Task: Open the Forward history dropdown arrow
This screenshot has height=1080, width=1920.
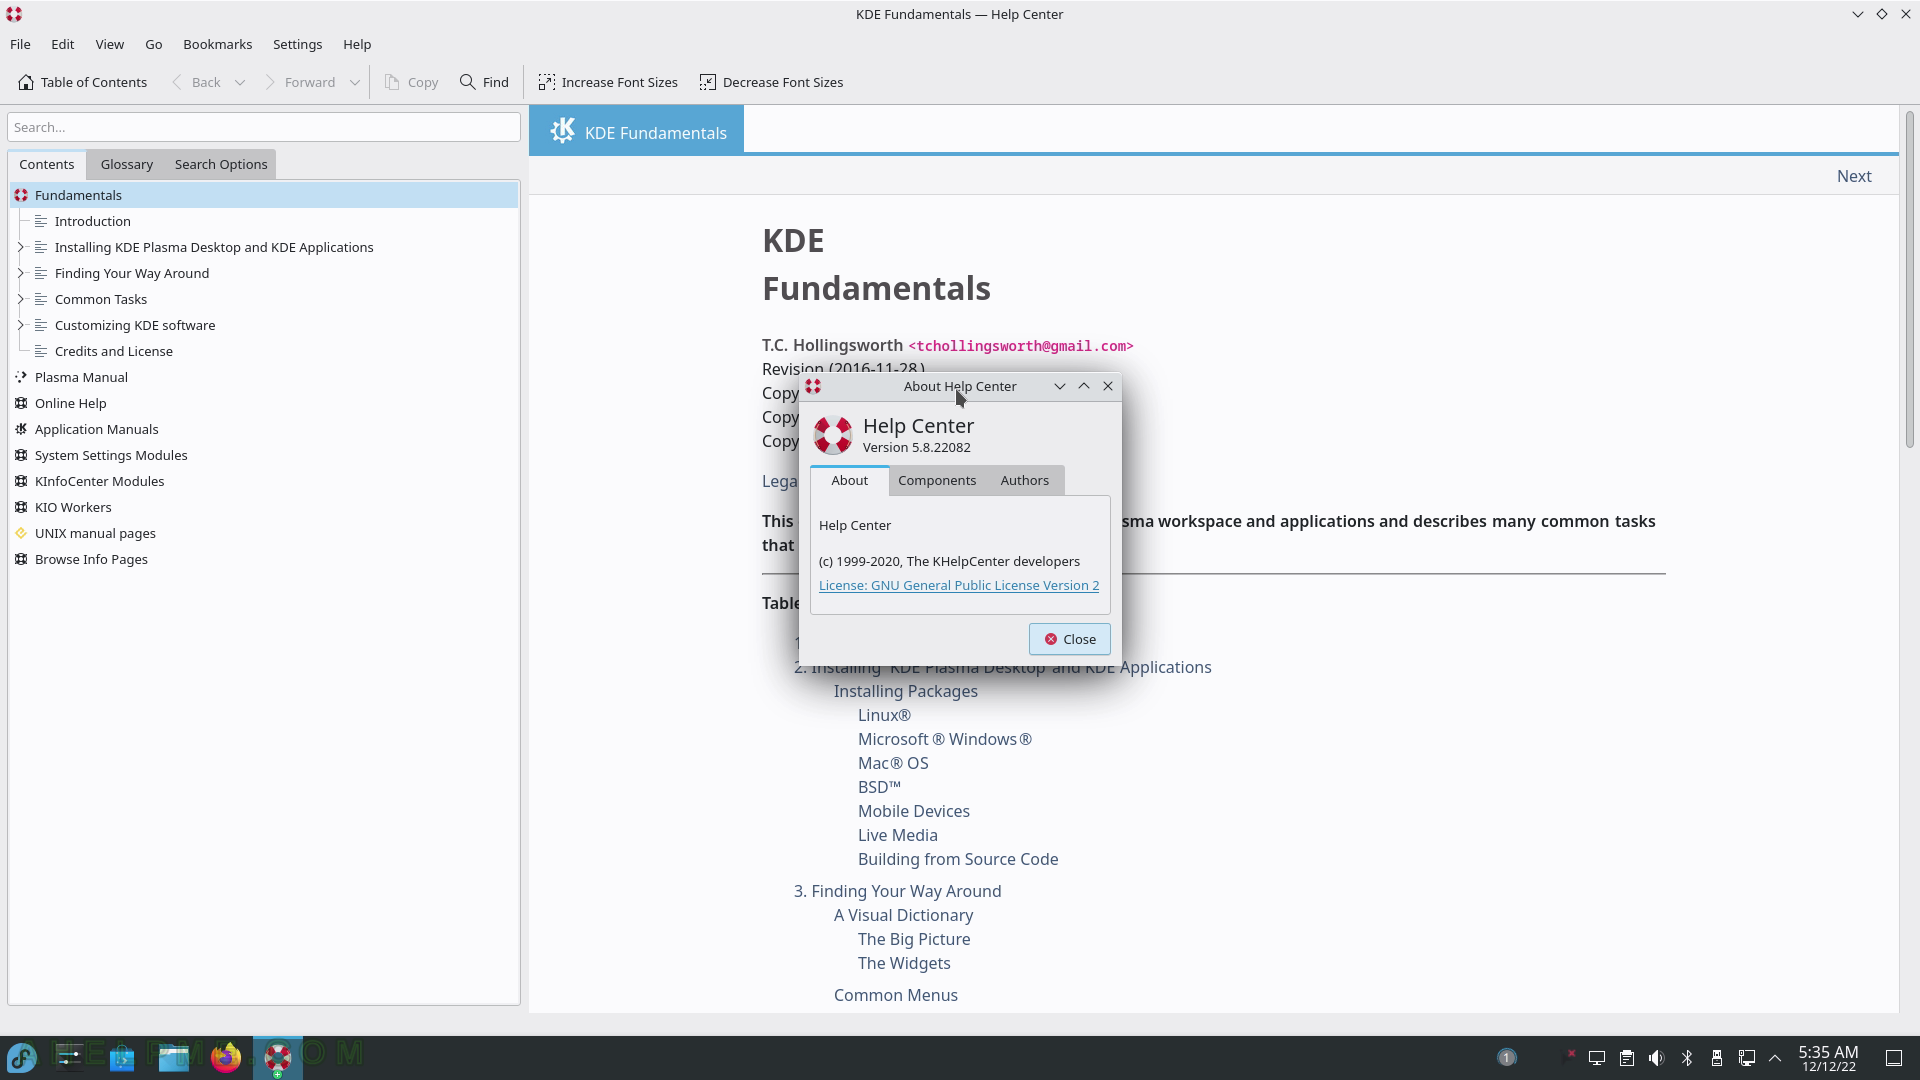Action: (x=355, y=82)
